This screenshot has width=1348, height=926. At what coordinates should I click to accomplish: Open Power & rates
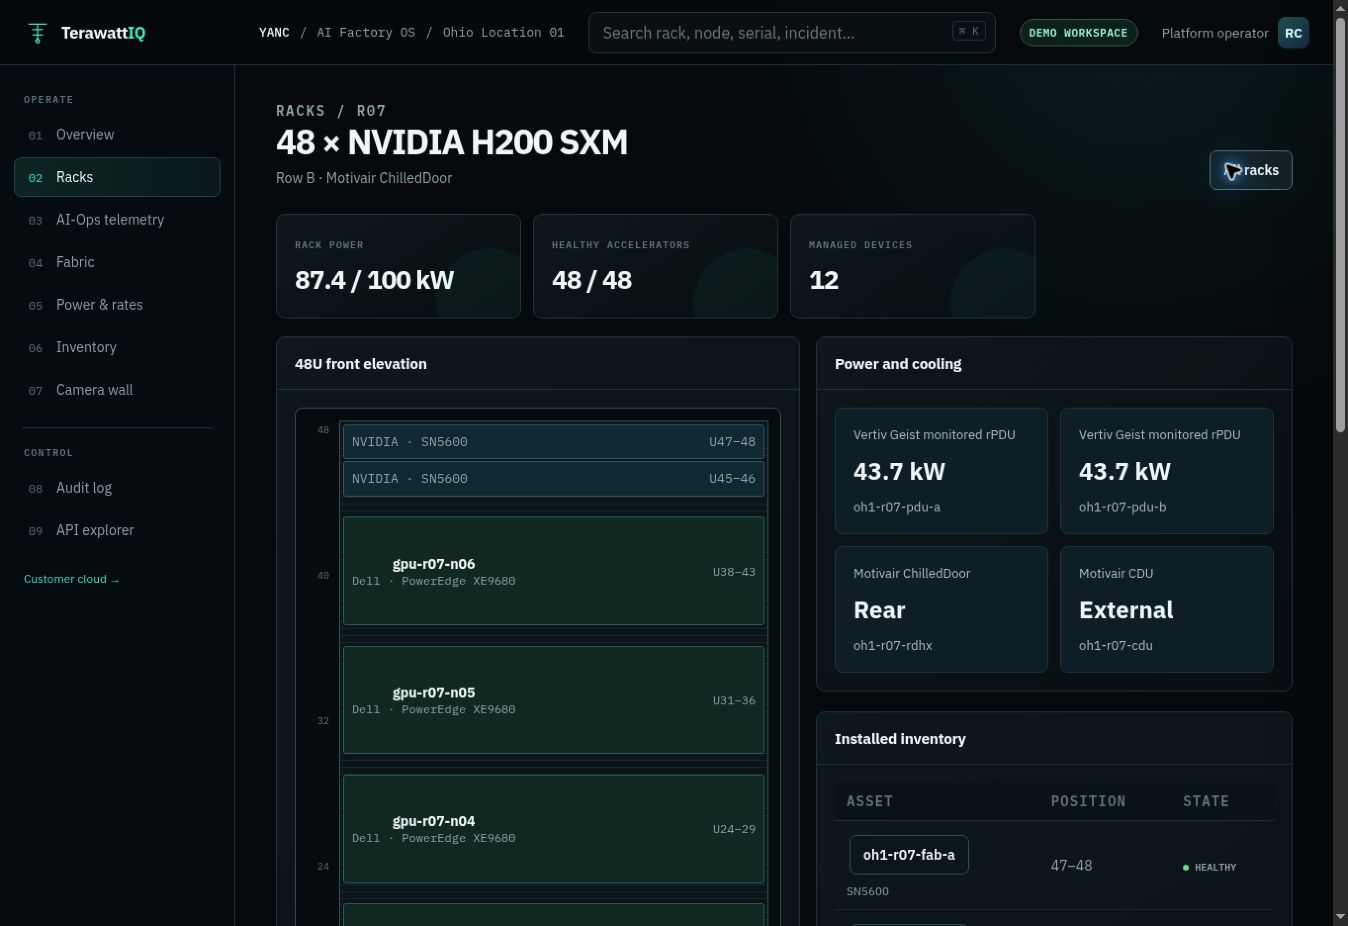tap(117, 305)
